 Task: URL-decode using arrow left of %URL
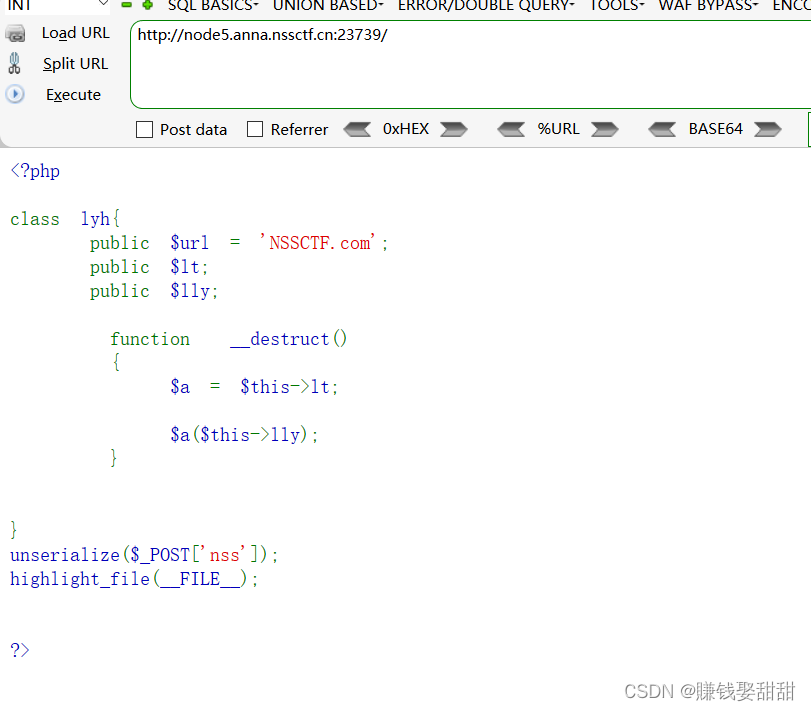coord(511,129)
